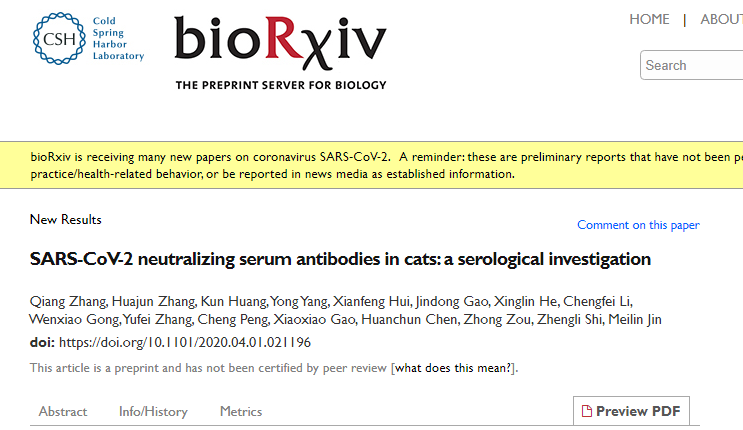Screen dimensions: 743x430
Task: Open the HOME menu item
Action: 649,19
